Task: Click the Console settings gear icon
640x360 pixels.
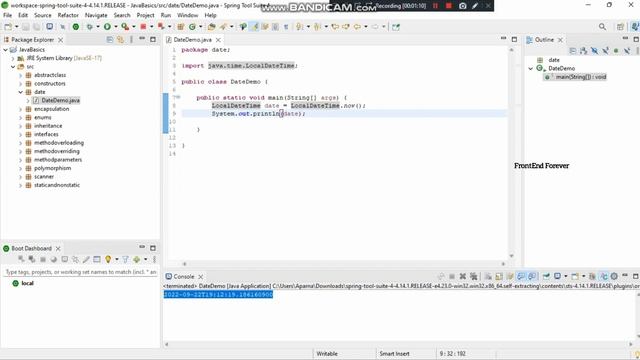Action: coord(614,276)
